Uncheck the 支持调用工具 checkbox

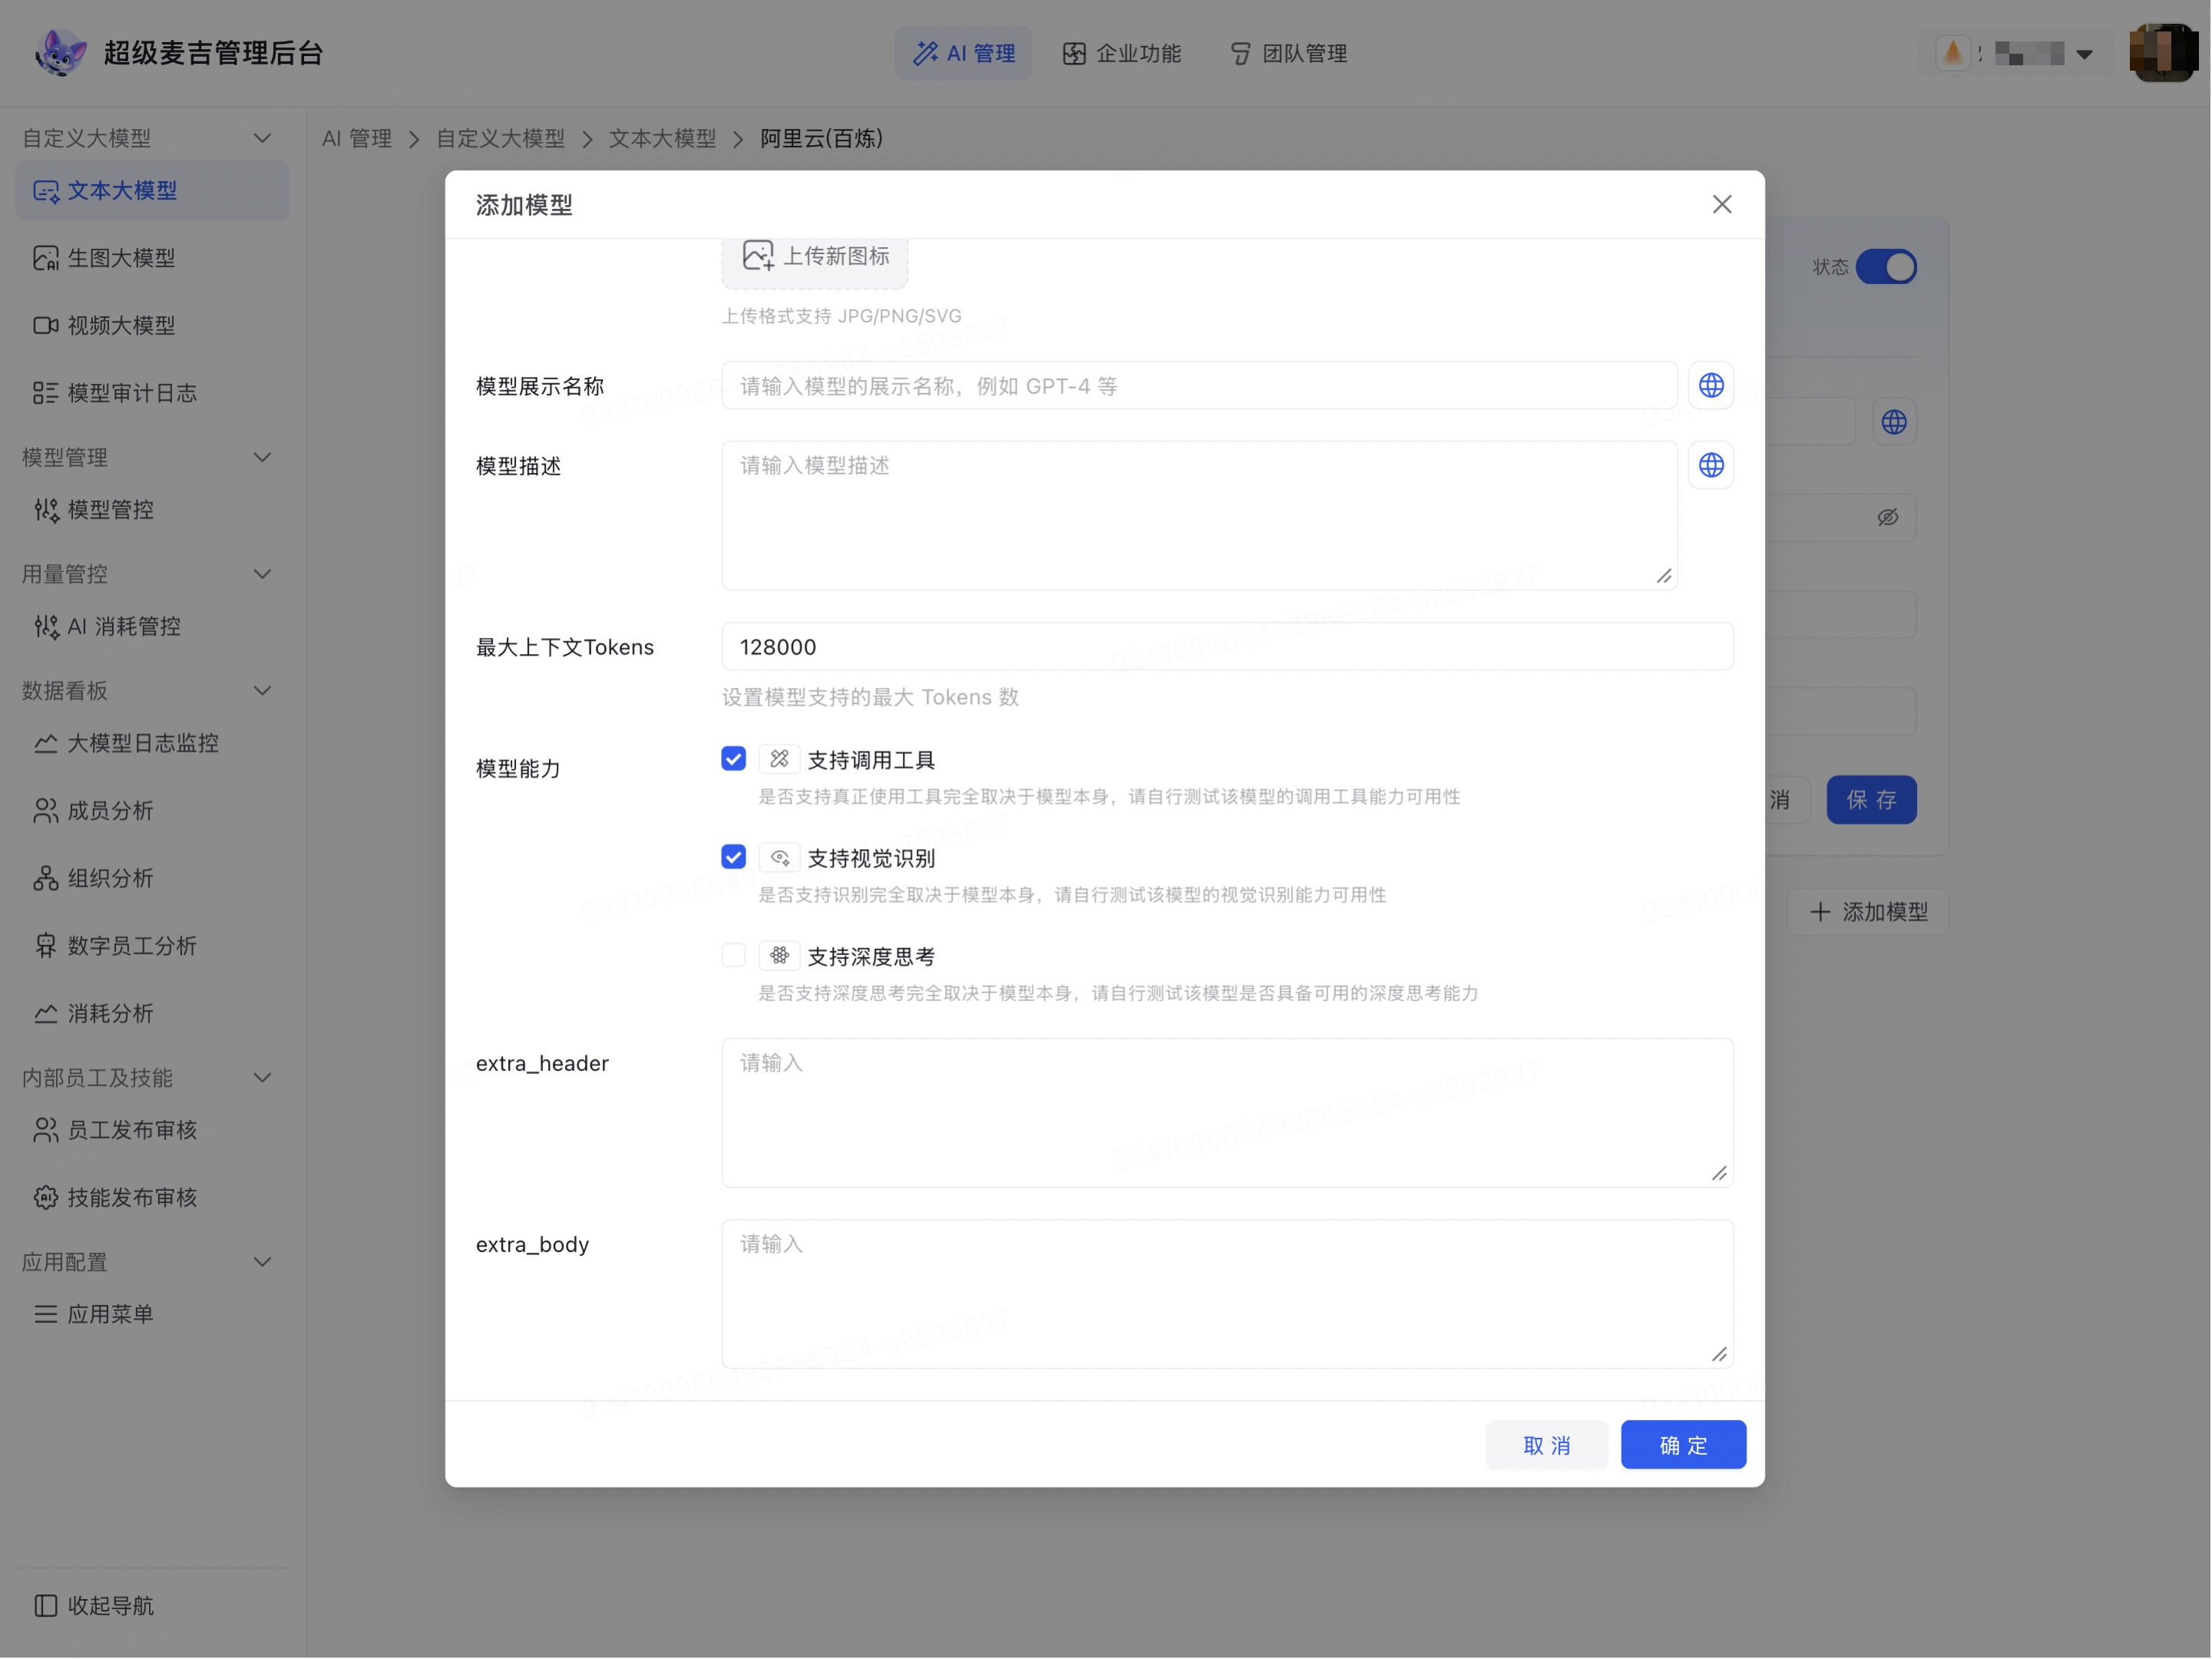733,759
